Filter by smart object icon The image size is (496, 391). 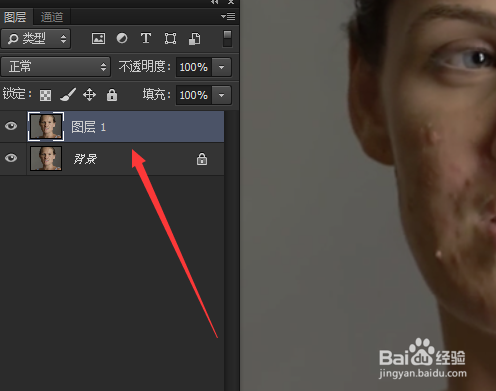195,39
